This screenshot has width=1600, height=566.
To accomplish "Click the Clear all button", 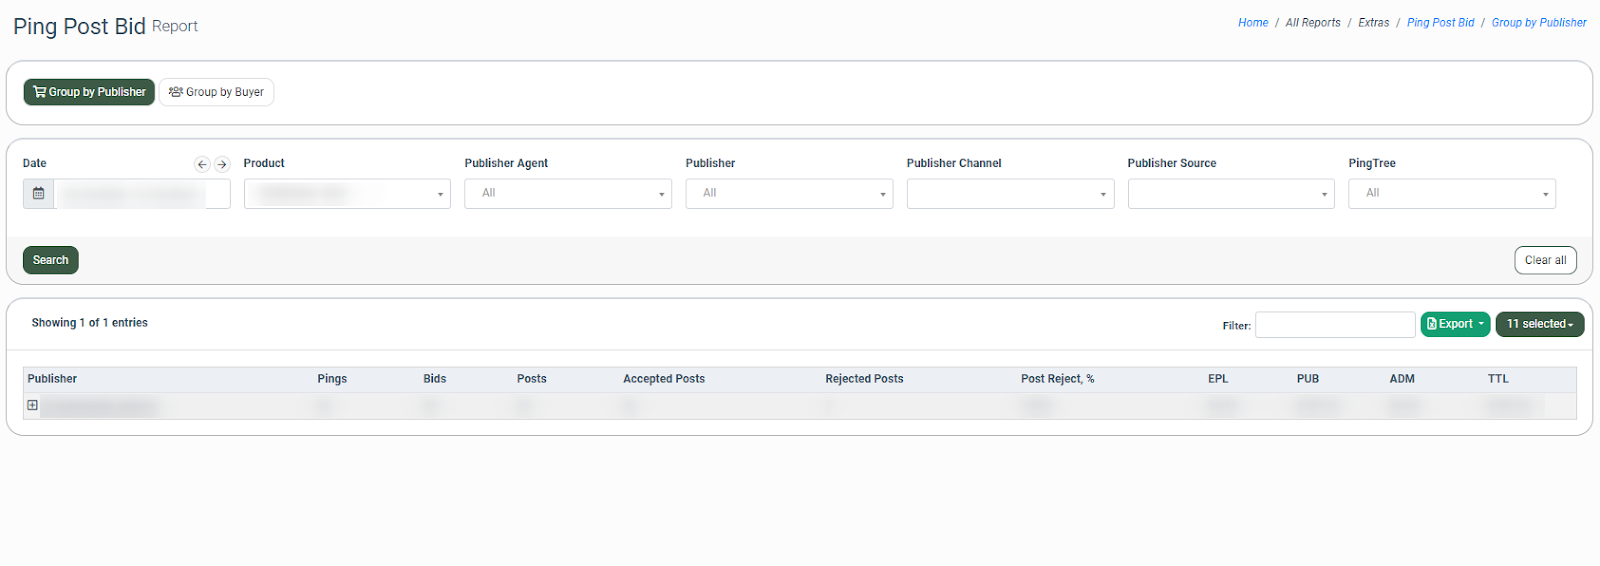I will [1544, 260].
